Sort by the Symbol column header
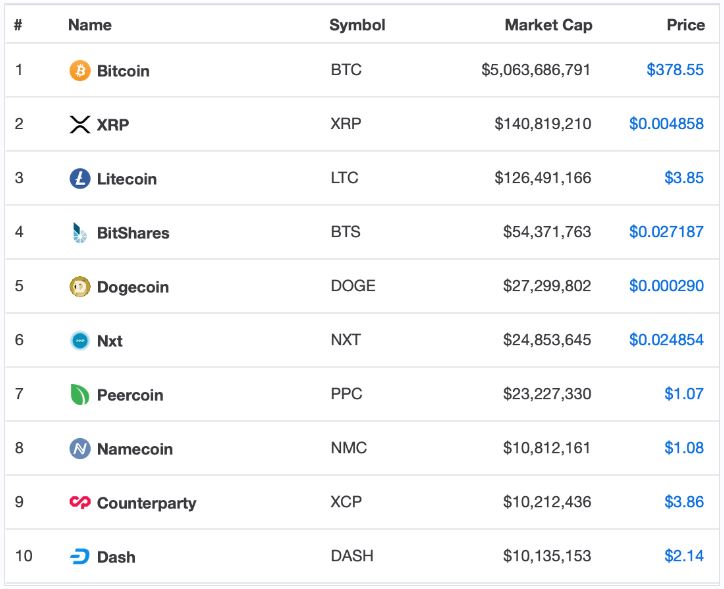Viewport: 724px width, 589px height. [x=357, y=25]
